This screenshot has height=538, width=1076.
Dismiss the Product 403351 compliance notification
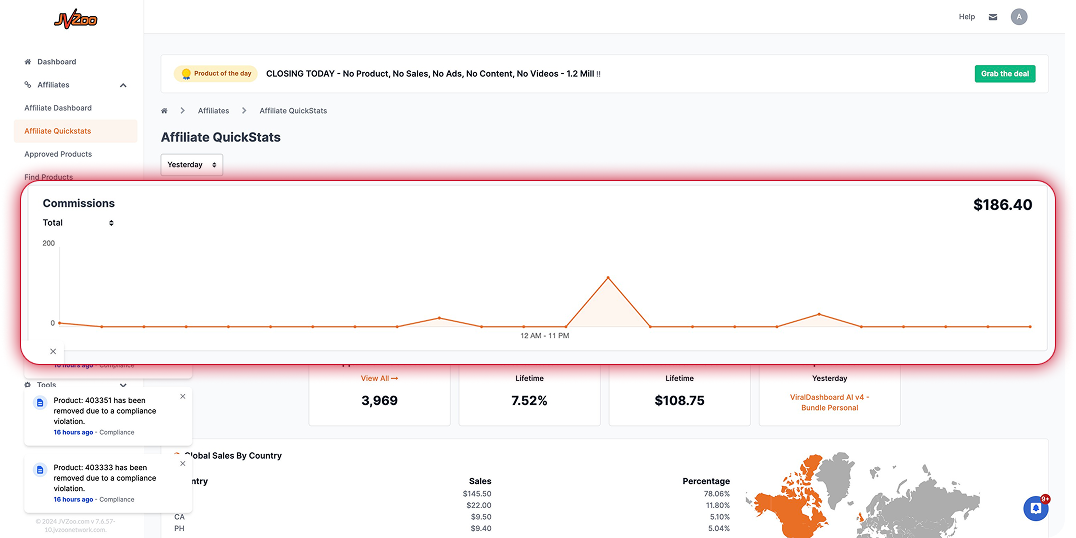[182, 396]
